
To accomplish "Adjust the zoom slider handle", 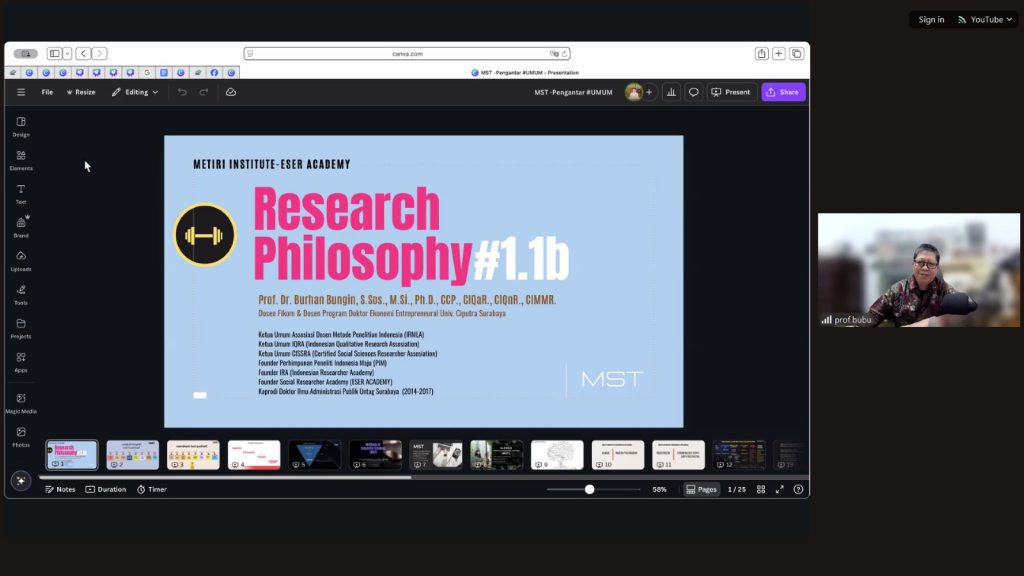I will [x=589, y=489].
